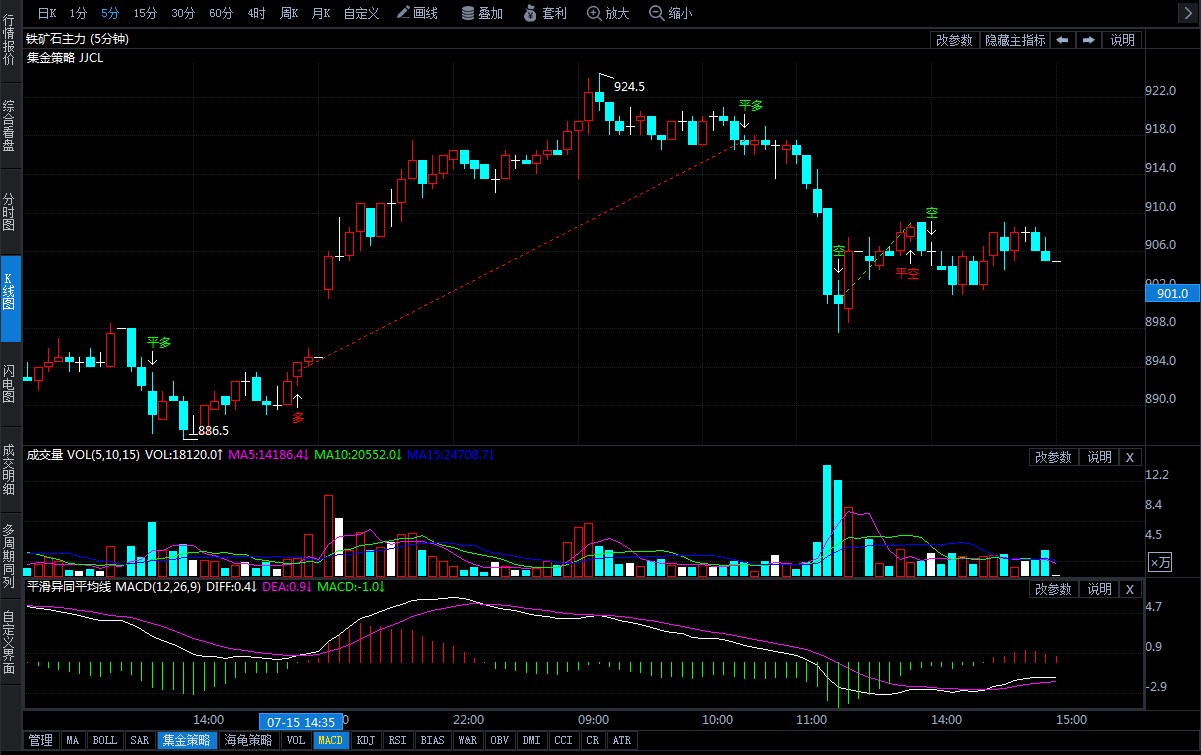Click 改参数 on main chart
The image size is (1201, 755).
(954, 40)
